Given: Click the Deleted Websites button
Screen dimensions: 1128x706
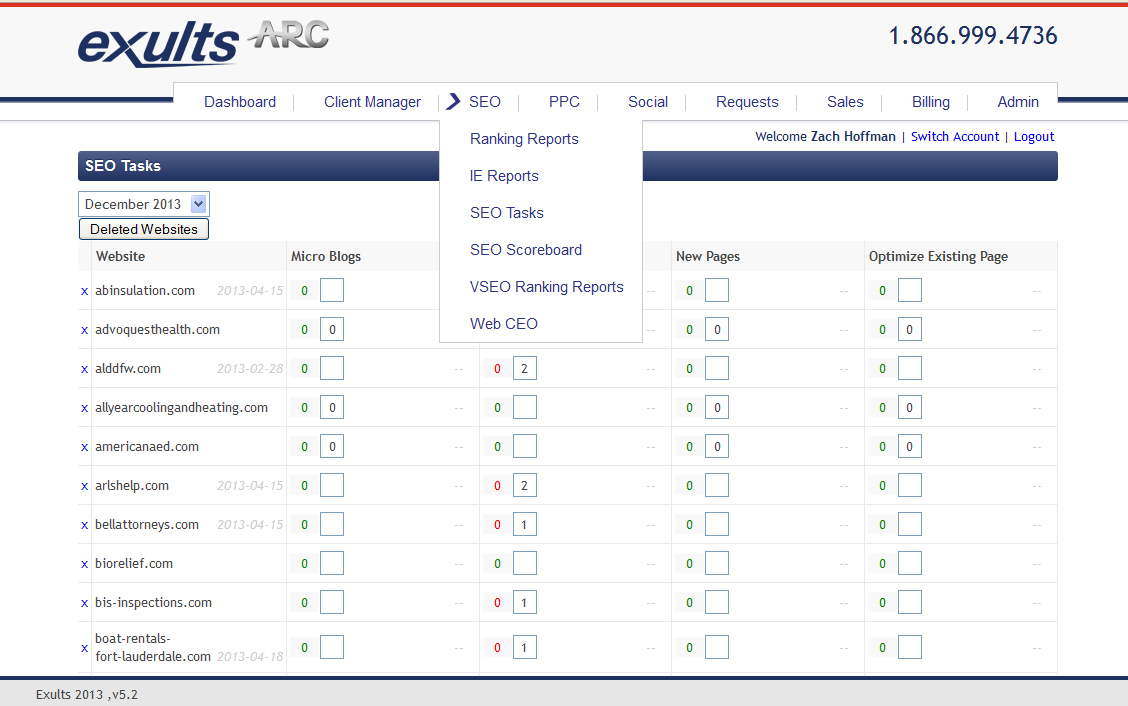Looking at the screenshot, I should [x=144, y=229].
